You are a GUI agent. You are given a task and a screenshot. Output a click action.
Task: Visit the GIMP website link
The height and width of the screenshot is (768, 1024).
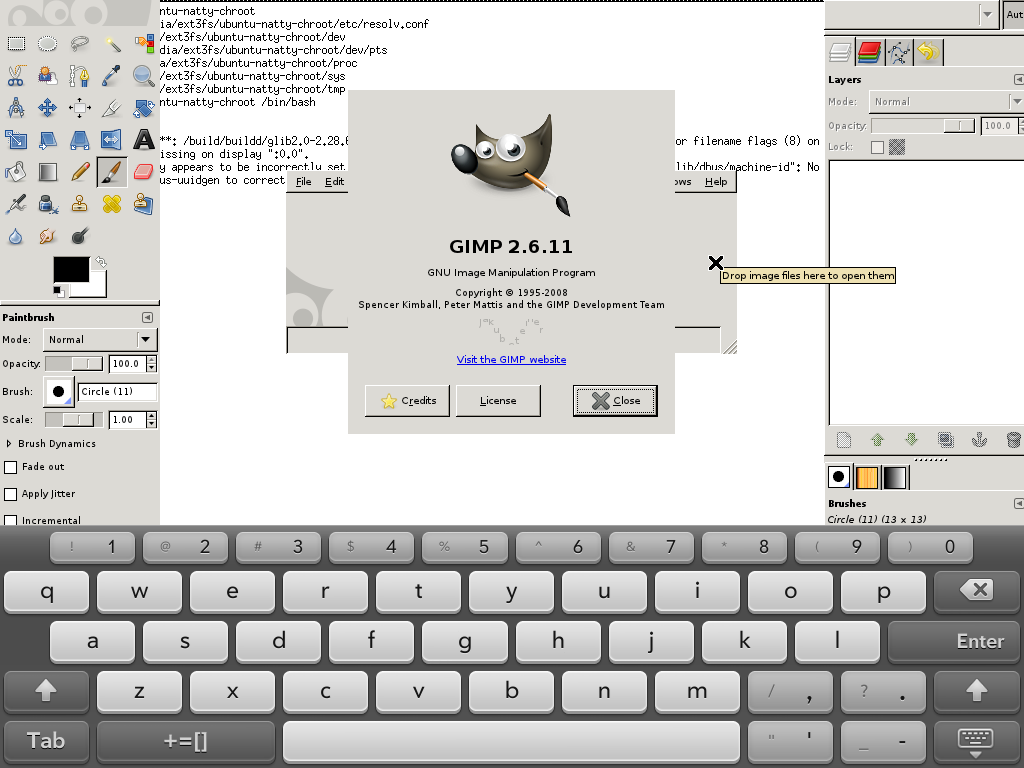coord(511,360)
